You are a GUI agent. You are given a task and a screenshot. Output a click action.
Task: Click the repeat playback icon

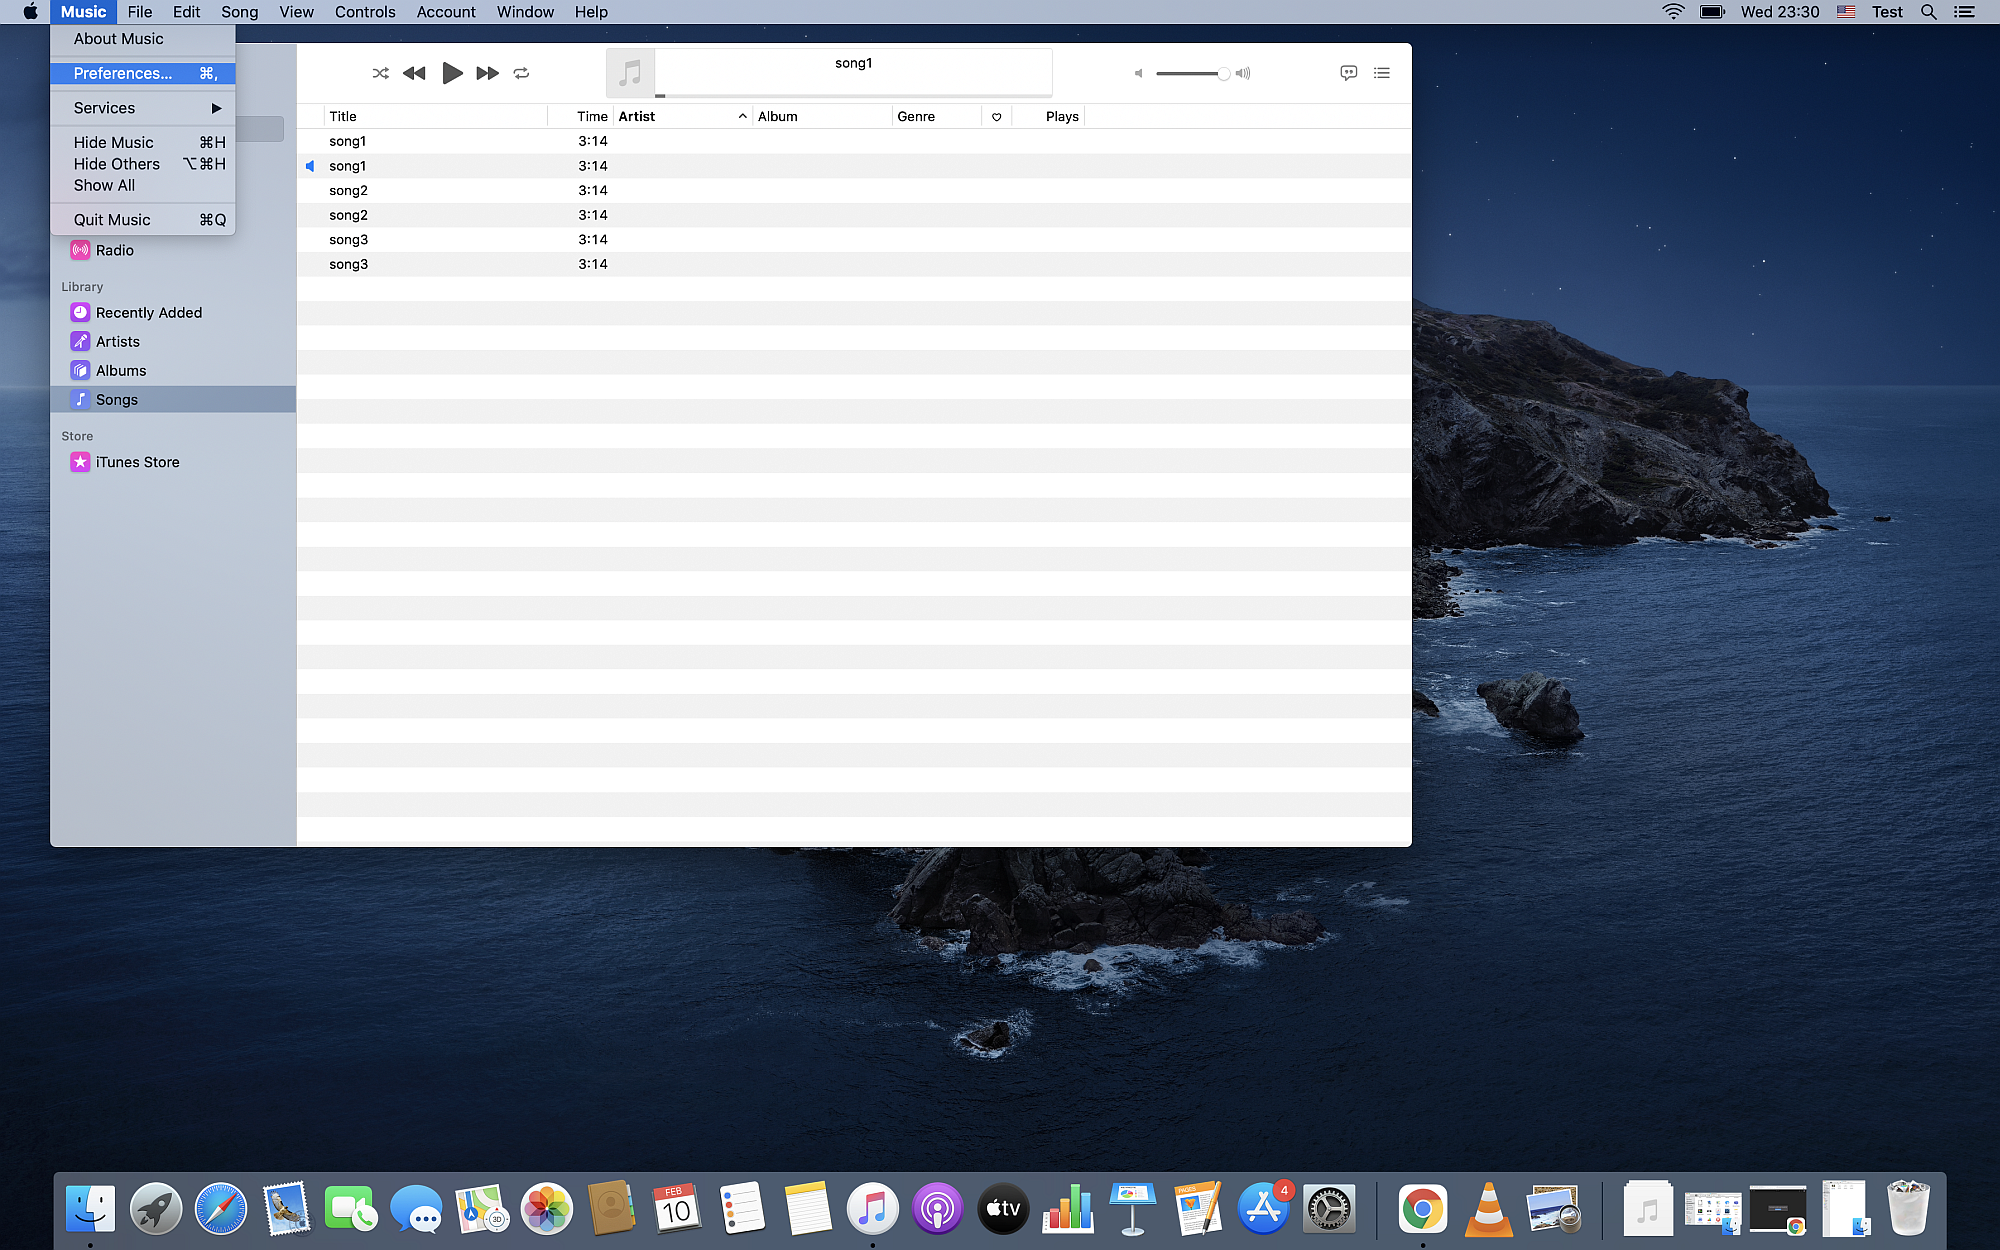click(520, 72)
